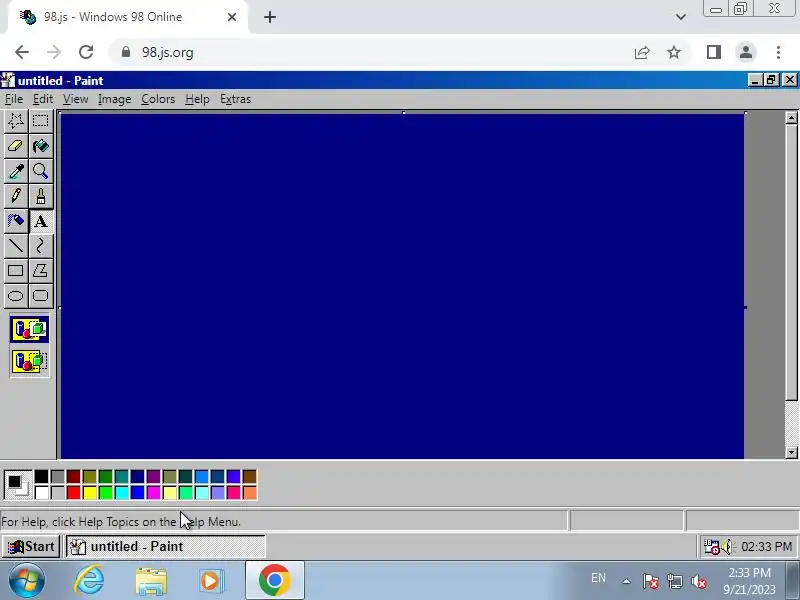Reload the 98.js.org page

86,52
